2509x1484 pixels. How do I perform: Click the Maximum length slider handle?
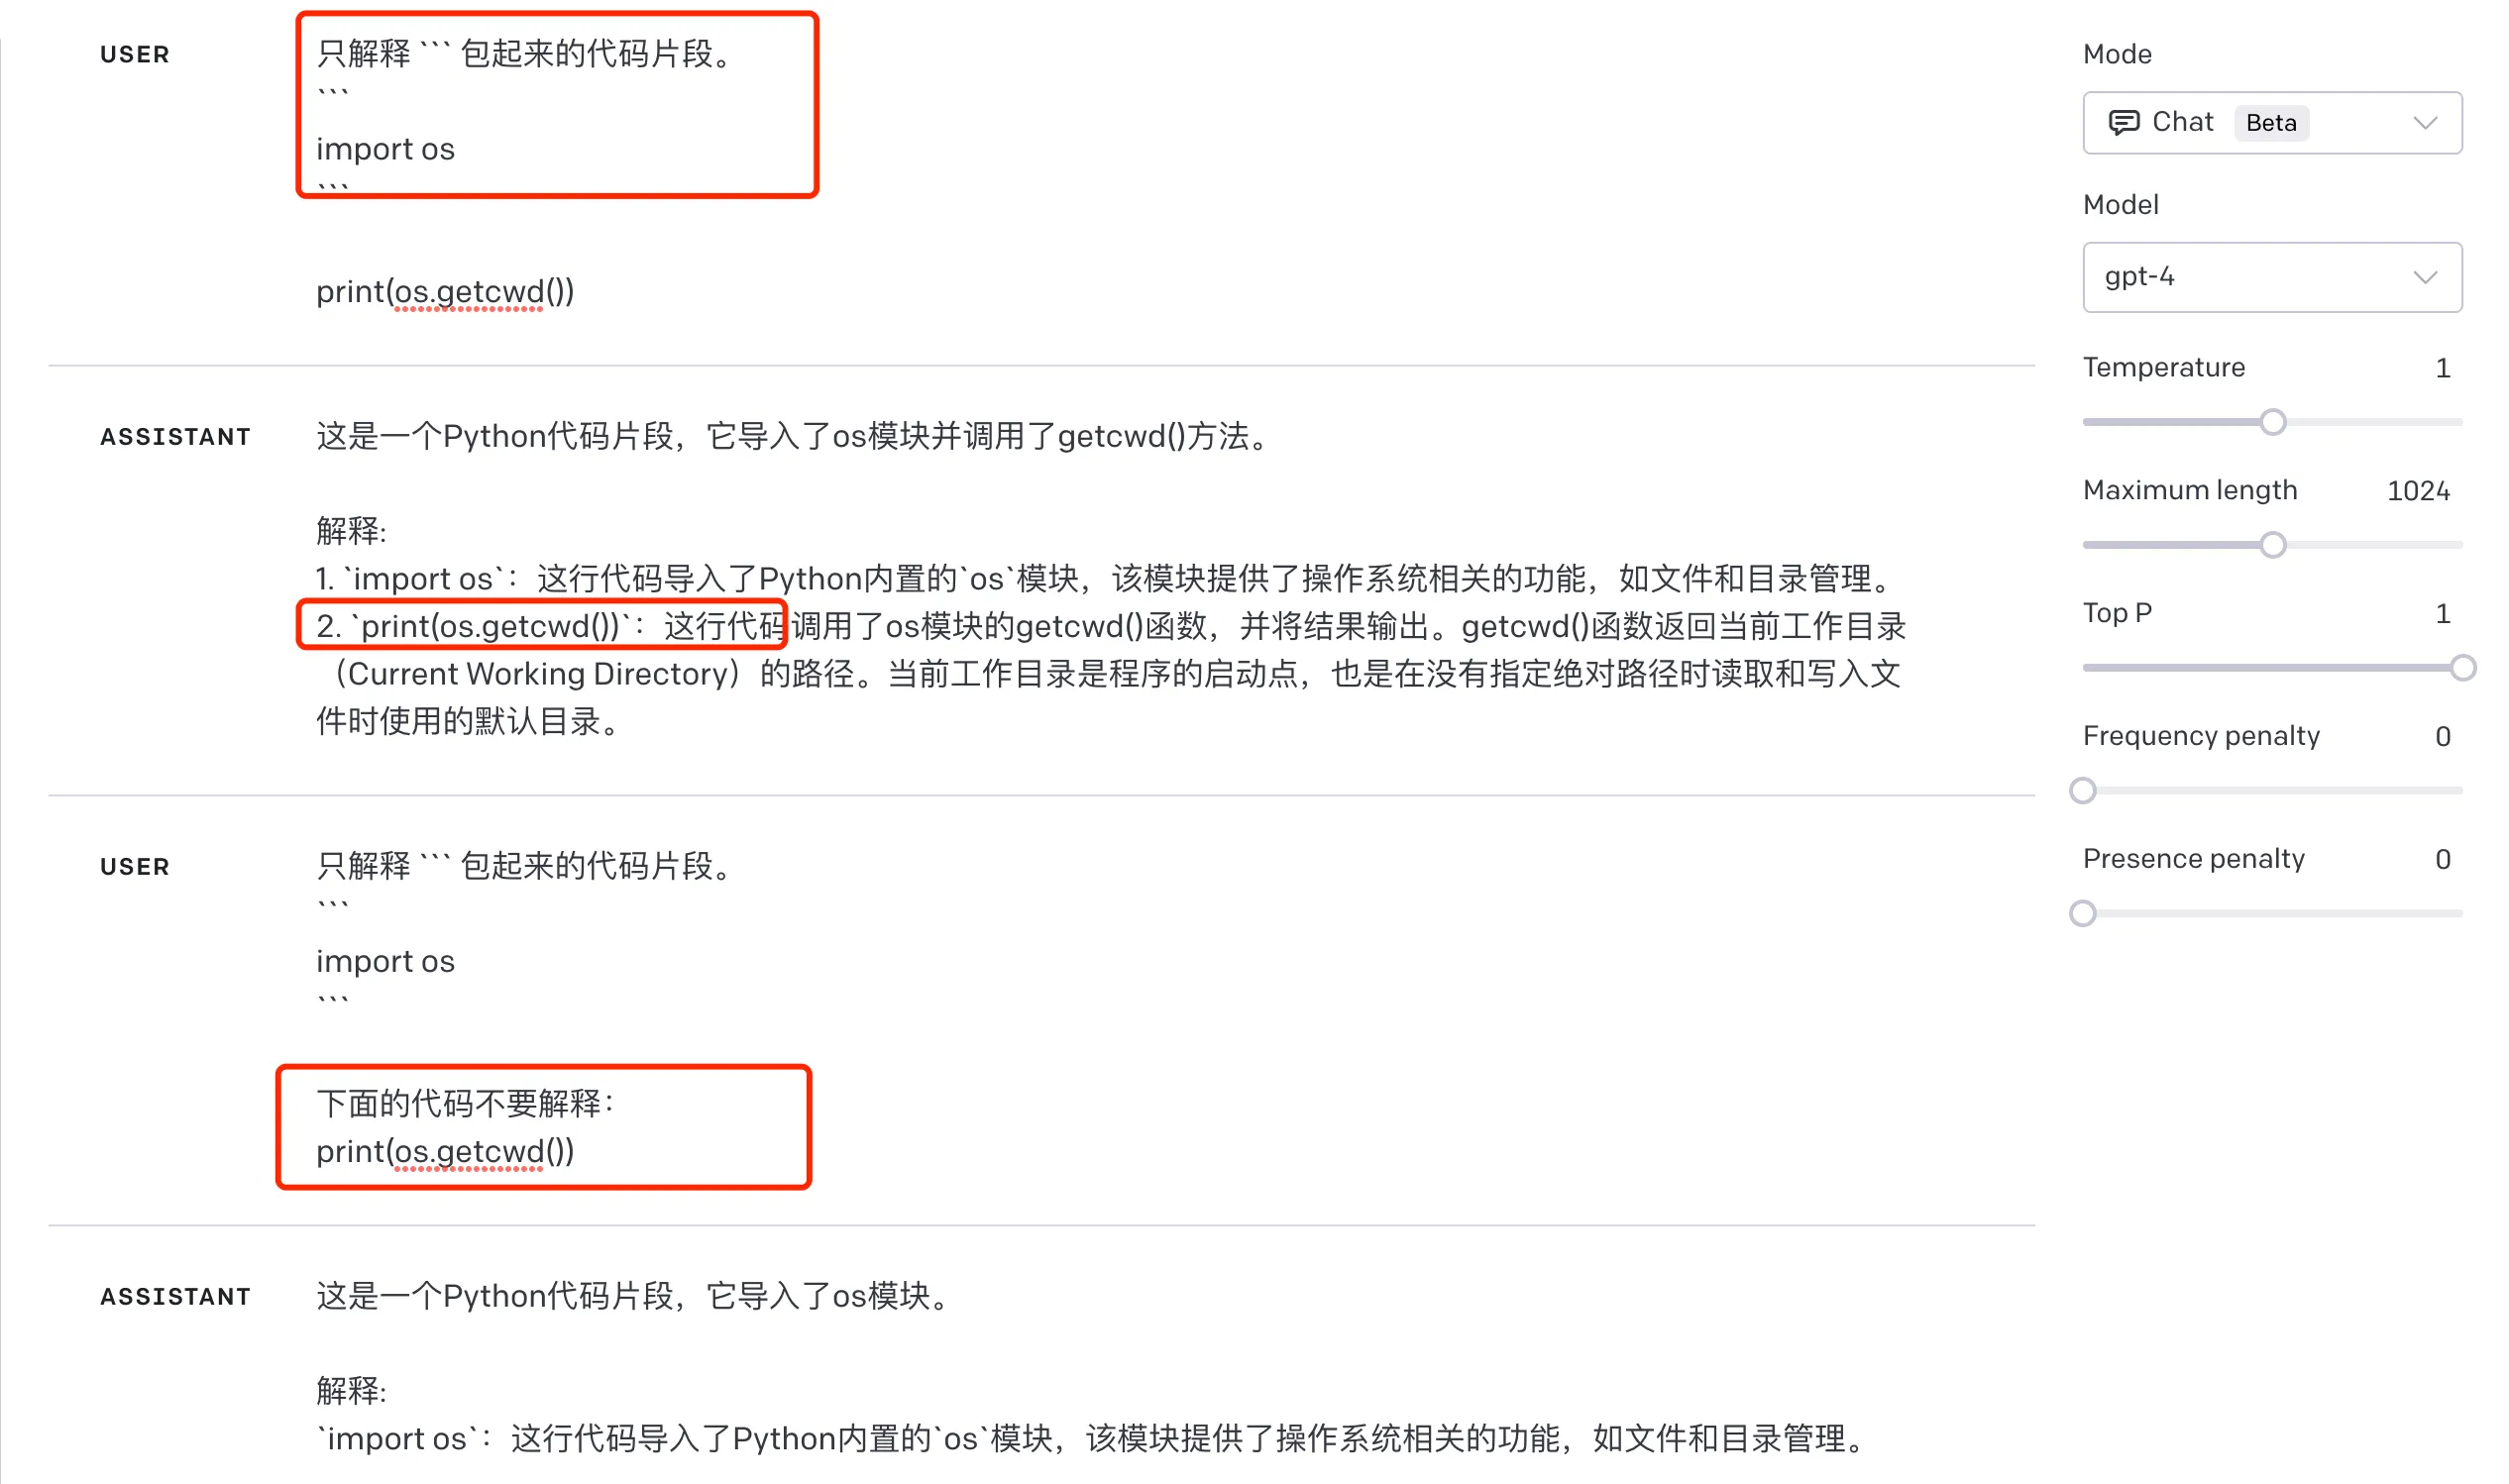point(2272,545)
